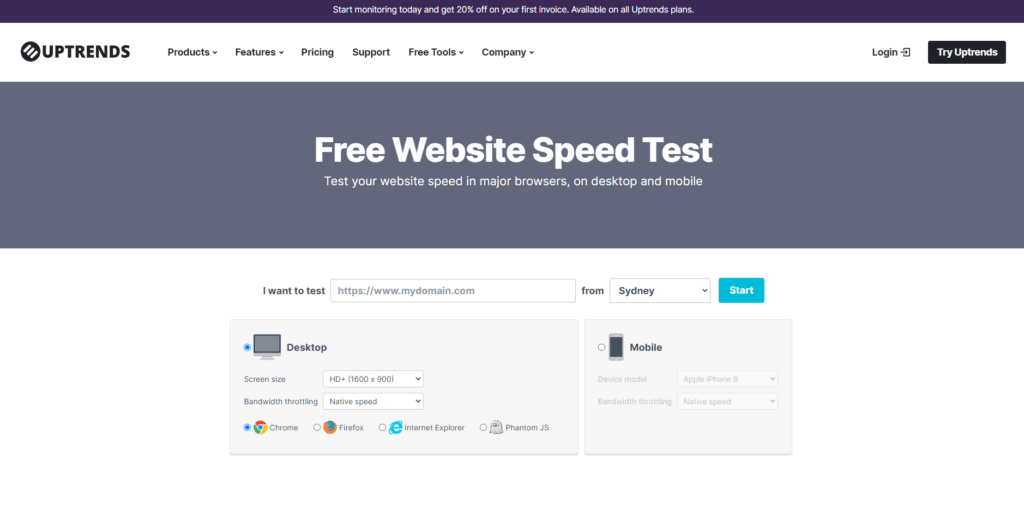Click the Device model label
This screenshot has width=1024, height=505.
620,379
